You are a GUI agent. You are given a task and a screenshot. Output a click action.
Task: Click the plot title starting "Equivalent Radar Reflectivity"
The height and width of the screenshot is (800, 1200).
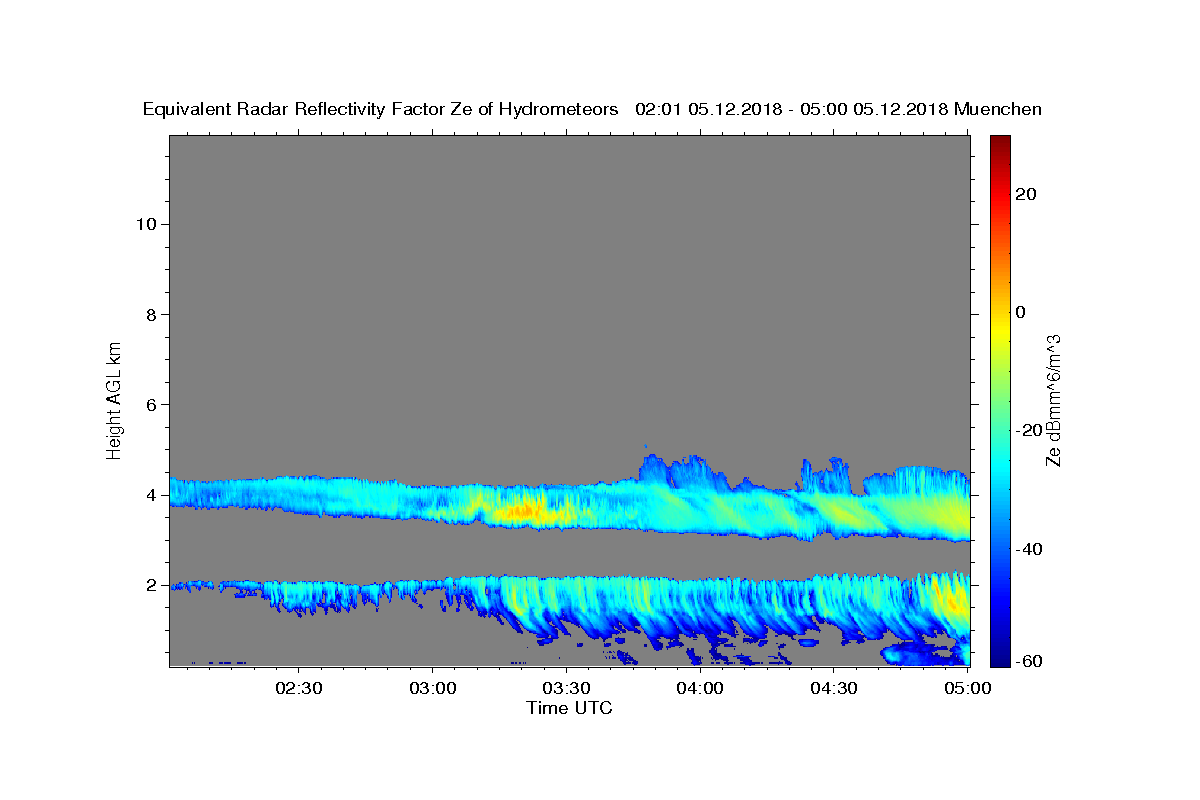click(592, 109)
